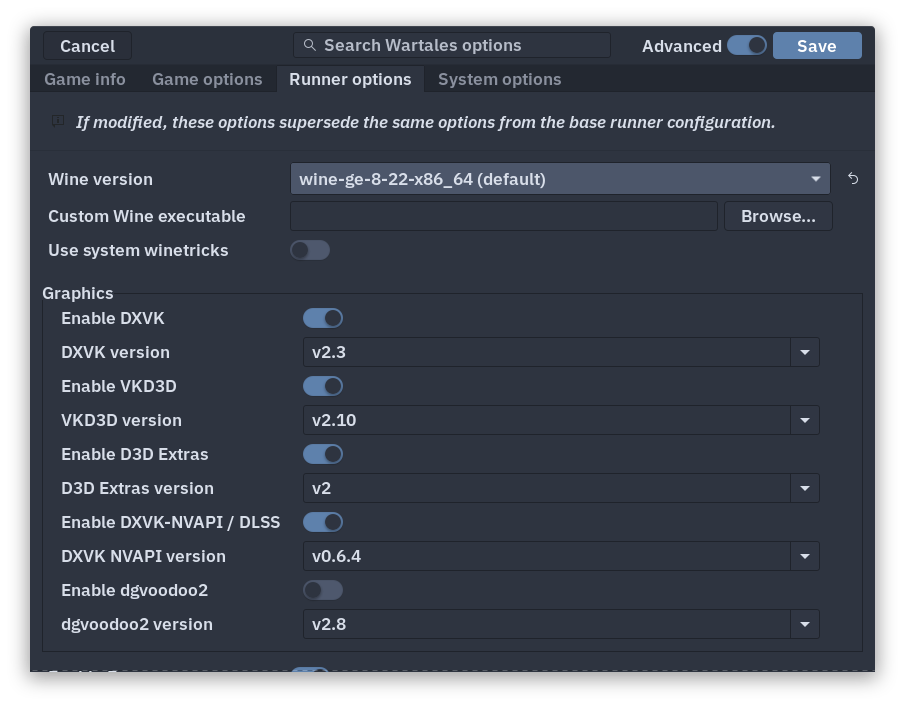Enable Use system winetricks
This screenshot has width=905, height=706.
[310, 250]
